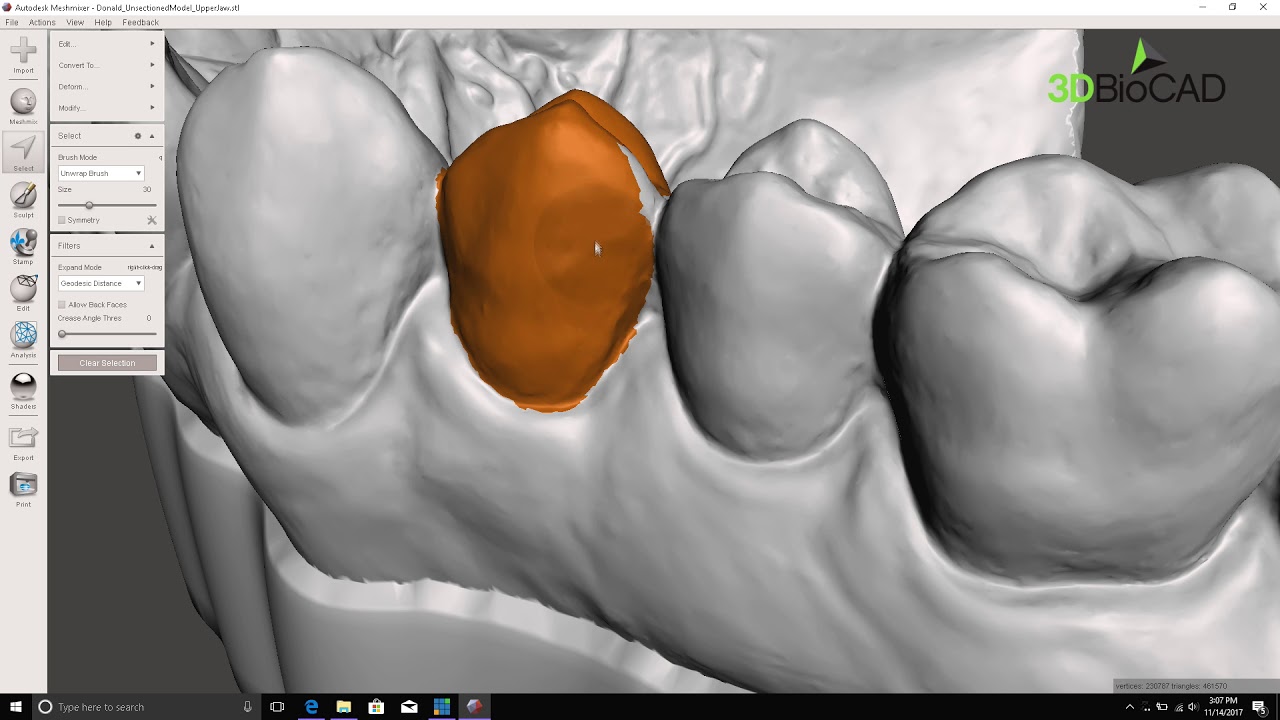Expand the Deform... submenu
The height and width of the screenshot is (720, 1280).
tap(106, 86)
